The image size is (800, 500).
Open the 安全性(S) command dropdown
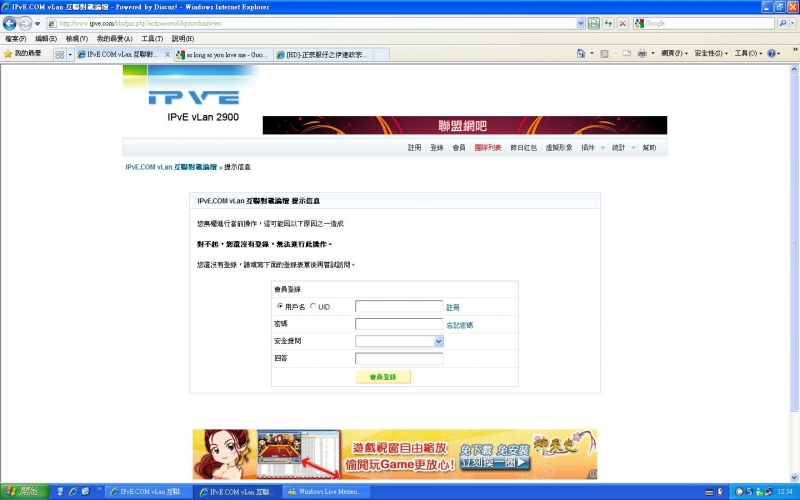point(711,54)
